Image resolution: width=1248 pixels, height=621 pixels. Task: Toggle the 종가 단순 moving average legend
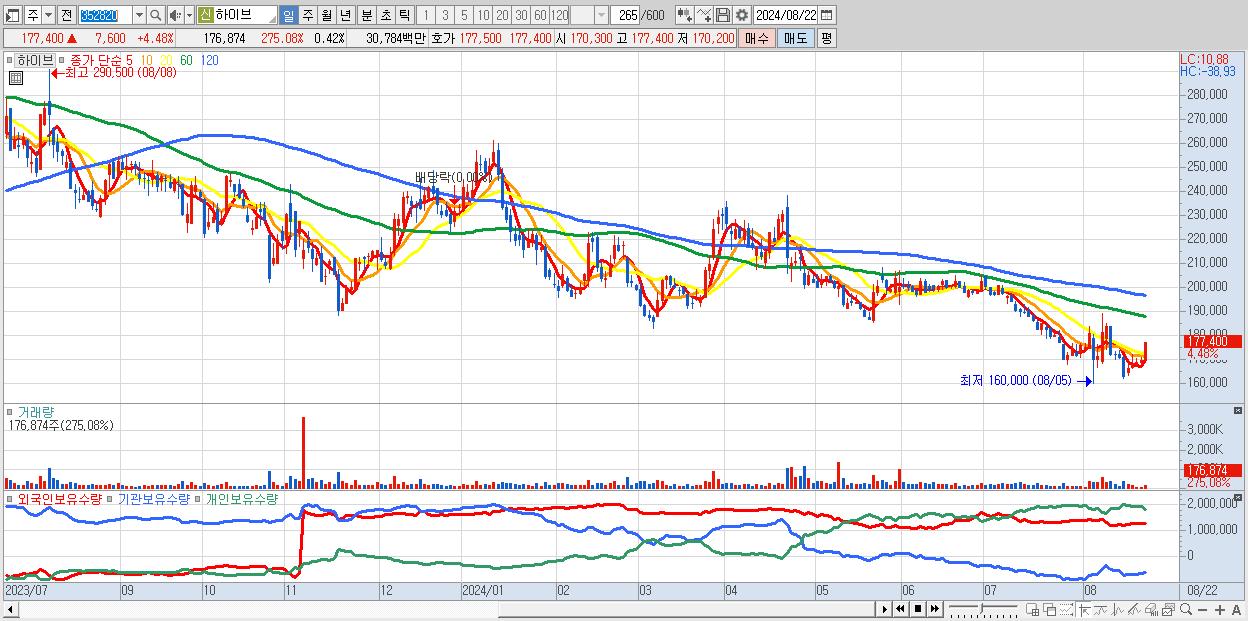click(61, 60)
